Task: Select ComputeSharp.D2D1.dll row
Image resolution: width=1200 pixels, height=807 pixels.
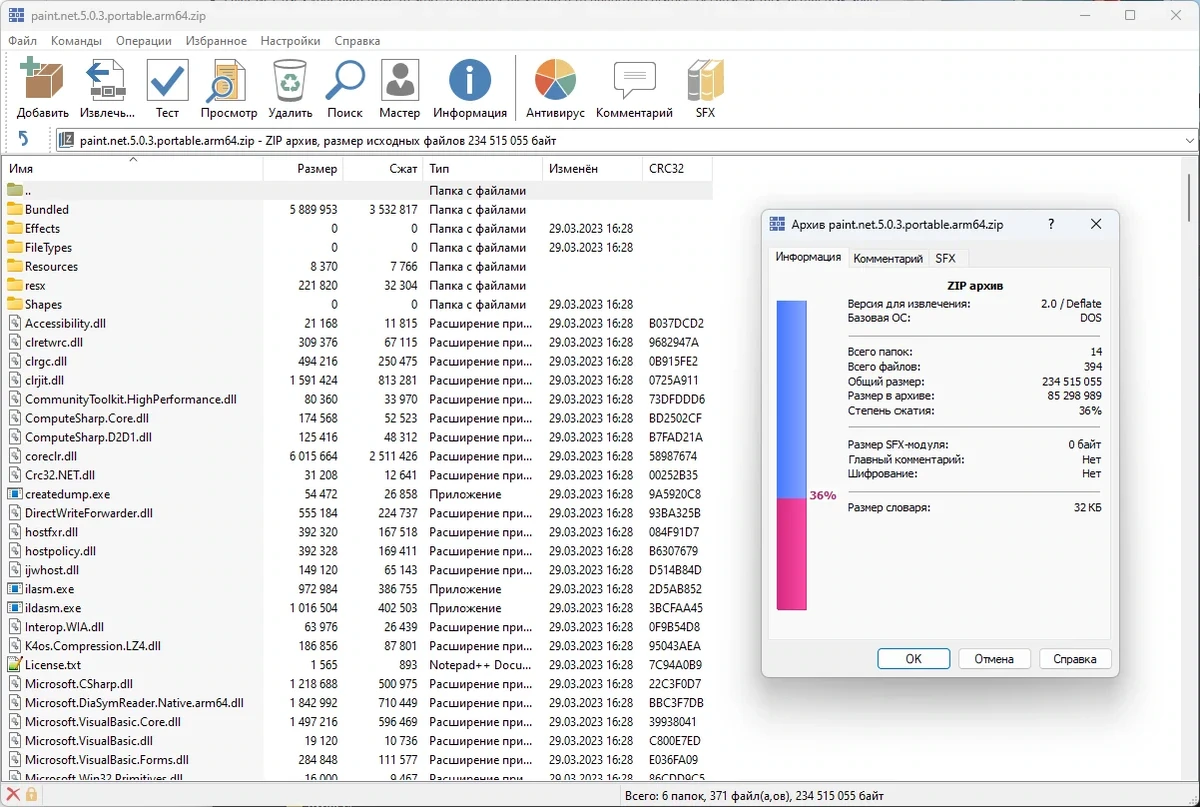Action: (x=358, y=437)
